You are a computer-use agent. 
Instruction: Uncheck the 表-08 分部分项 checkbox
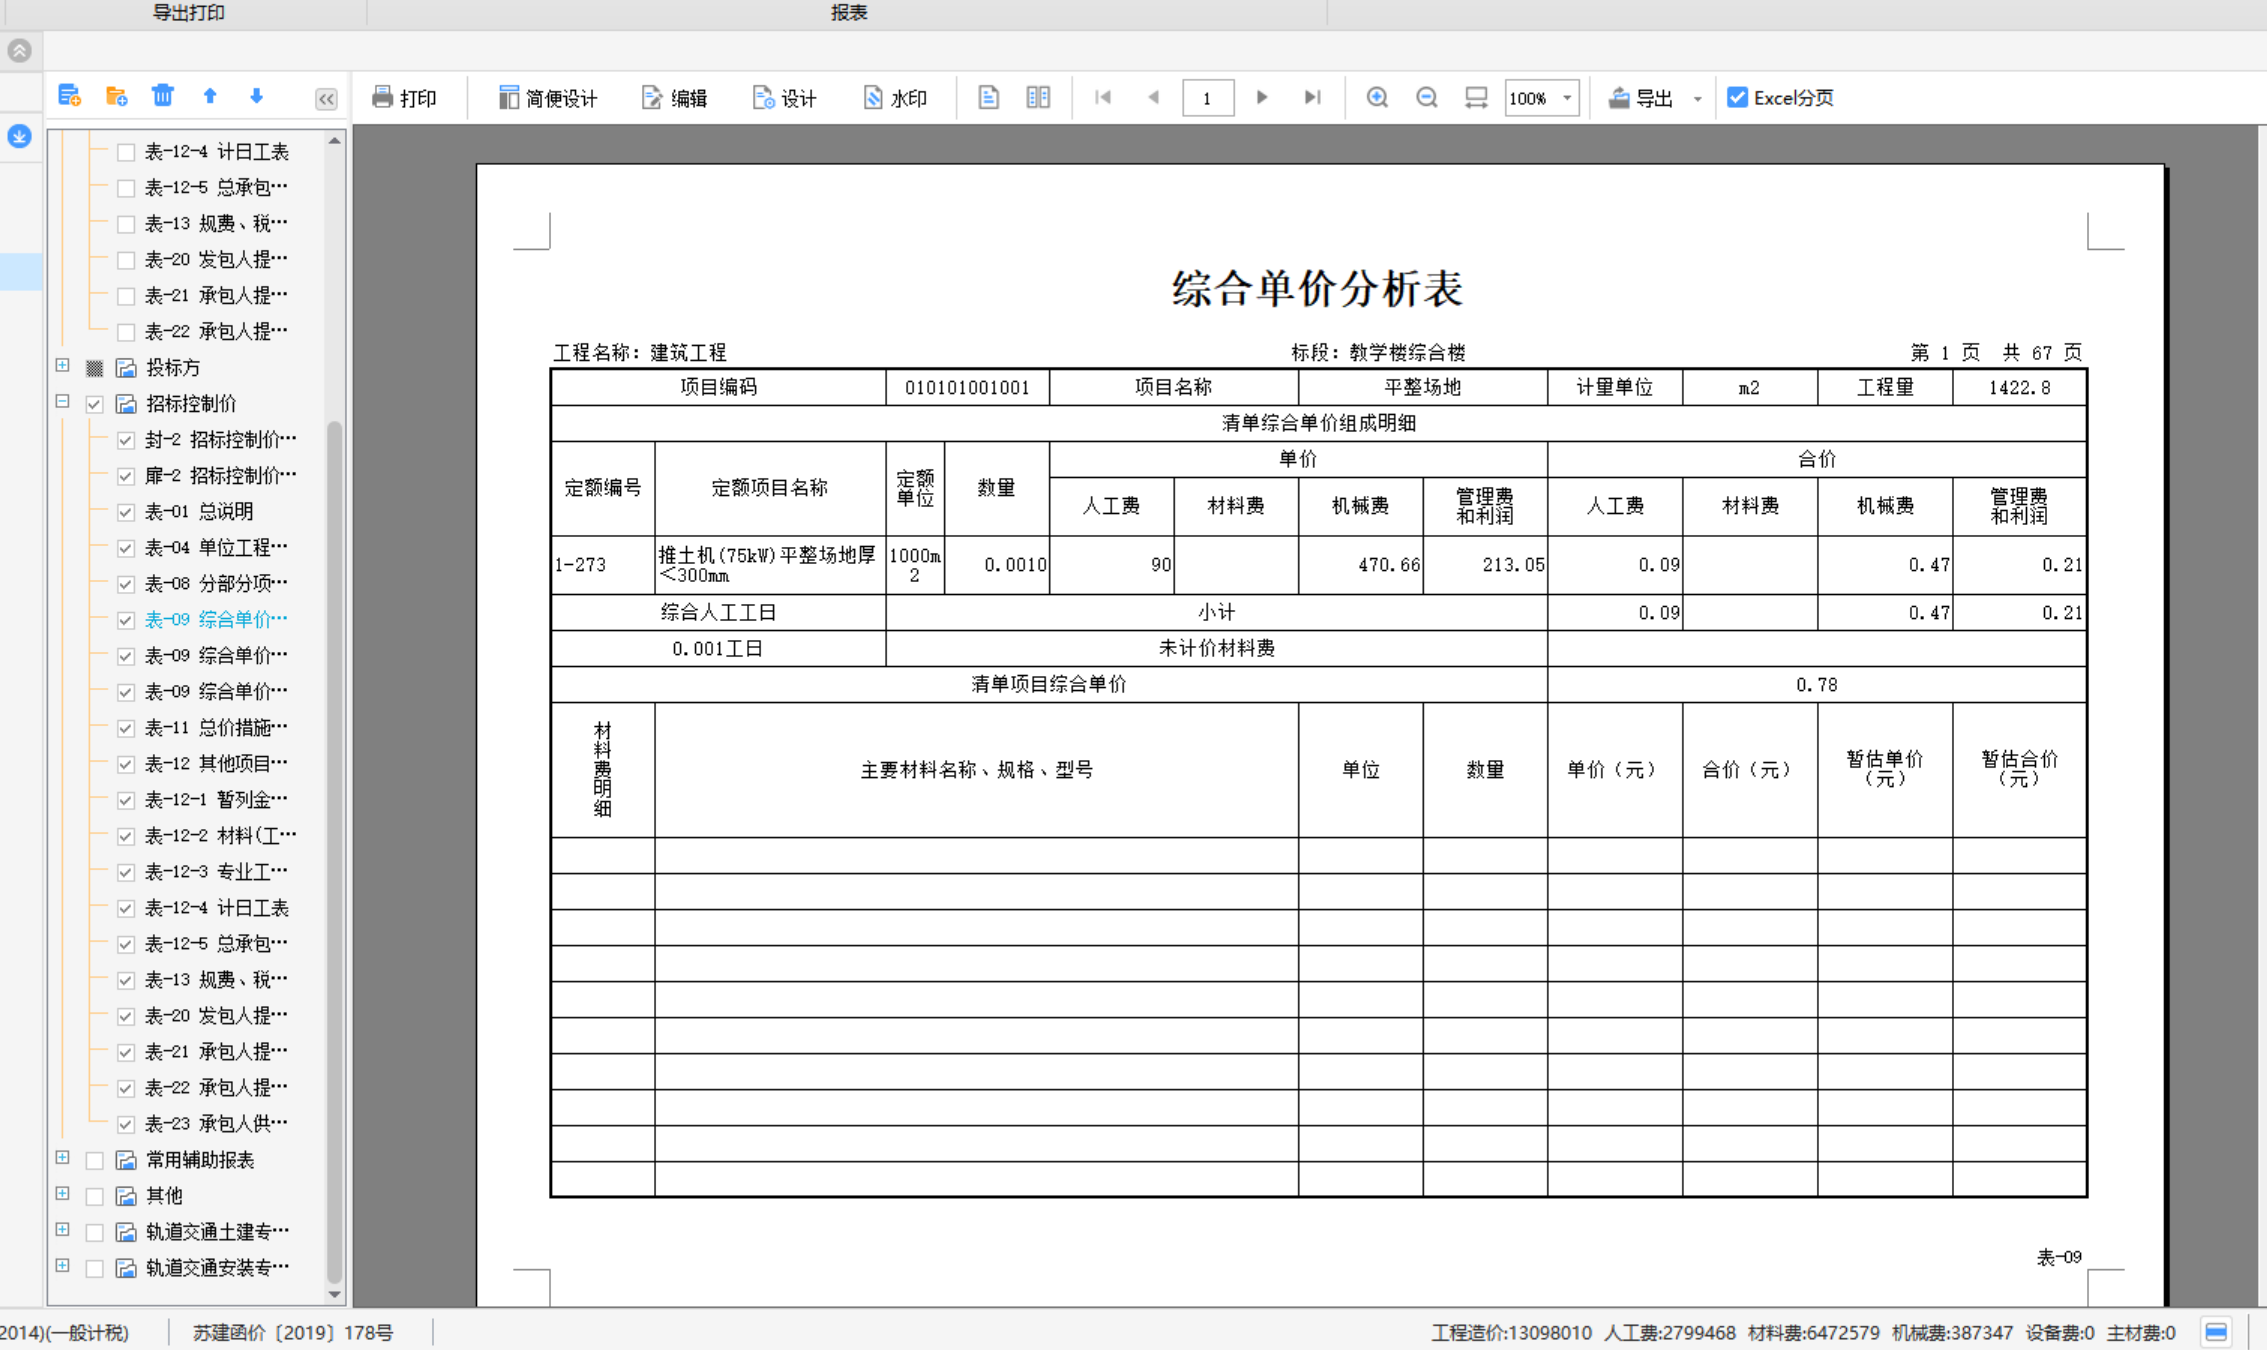(x=126, y=584)
